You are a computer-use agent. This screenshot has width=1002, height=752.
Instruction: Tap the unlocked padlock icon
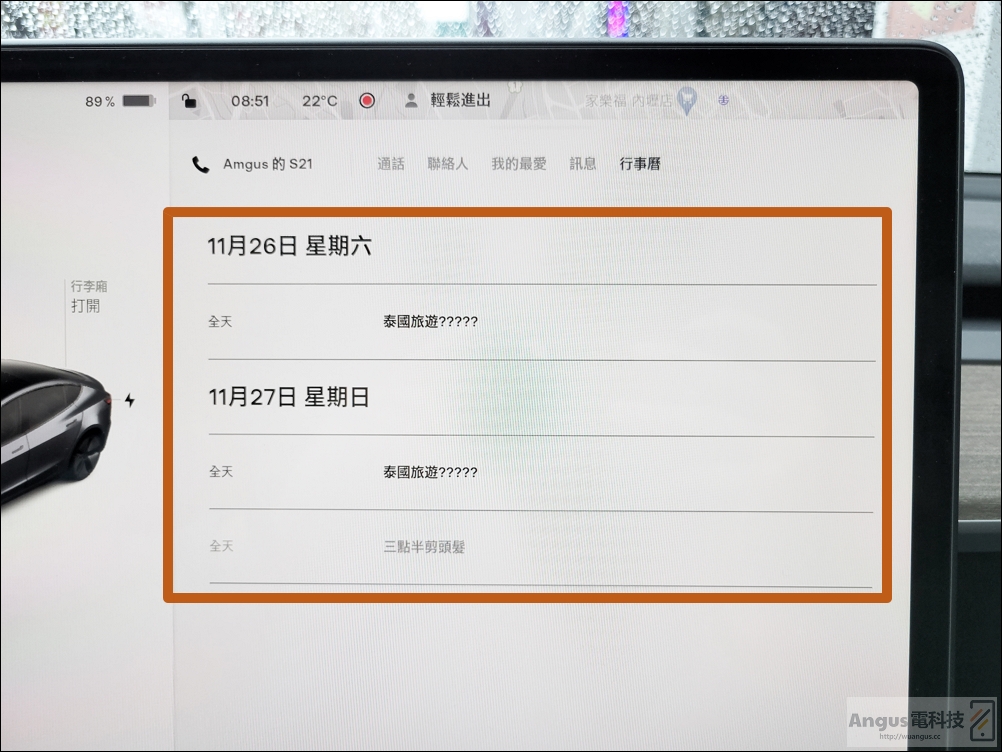point(189,100)
